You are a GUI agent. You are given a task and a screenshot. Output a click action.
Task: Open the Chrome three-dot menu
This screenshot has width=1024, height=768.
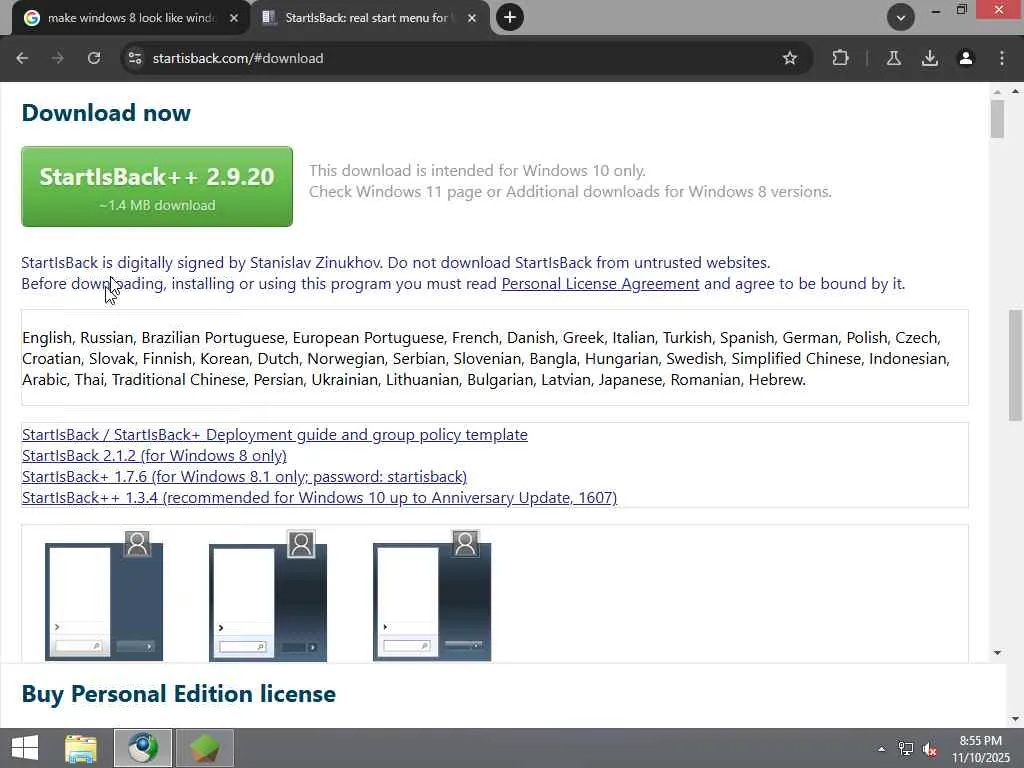[1002, 58]
